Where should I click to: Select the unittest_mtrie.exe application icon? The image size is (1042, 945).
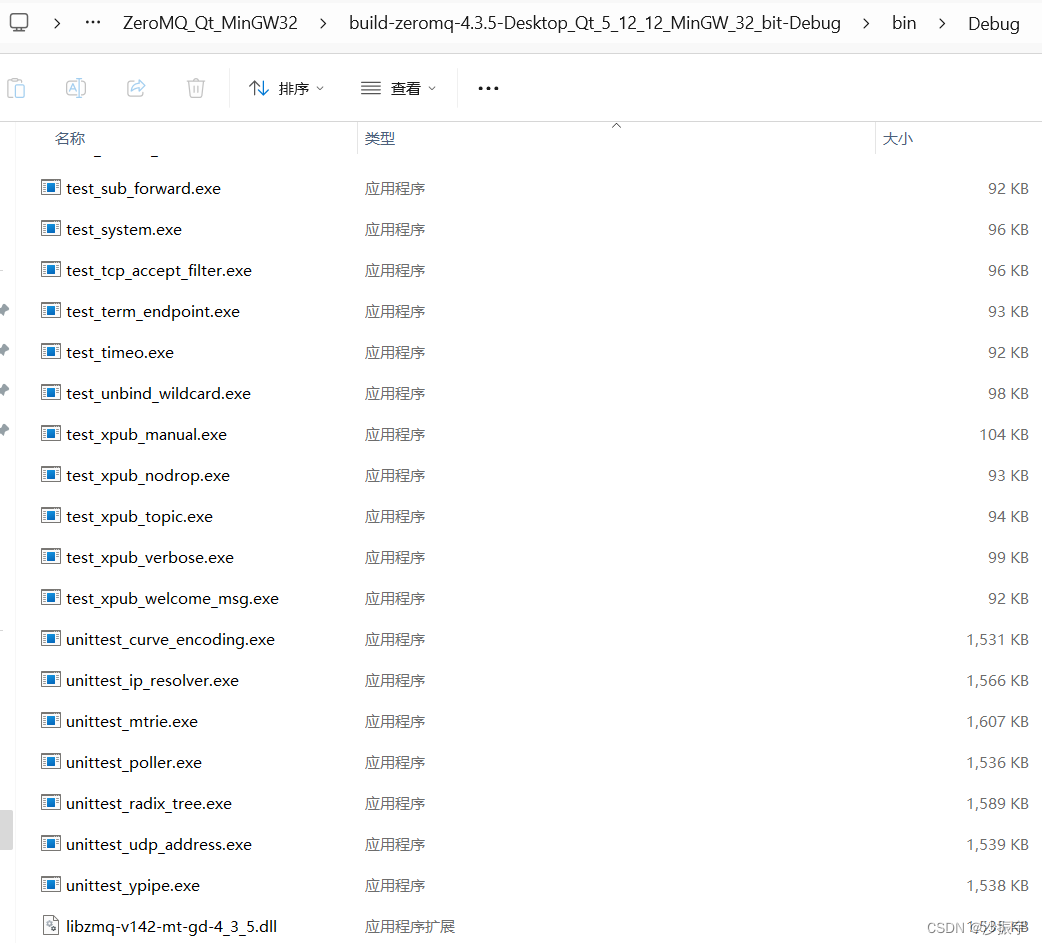pyautogui.click(x=51, y=721)
